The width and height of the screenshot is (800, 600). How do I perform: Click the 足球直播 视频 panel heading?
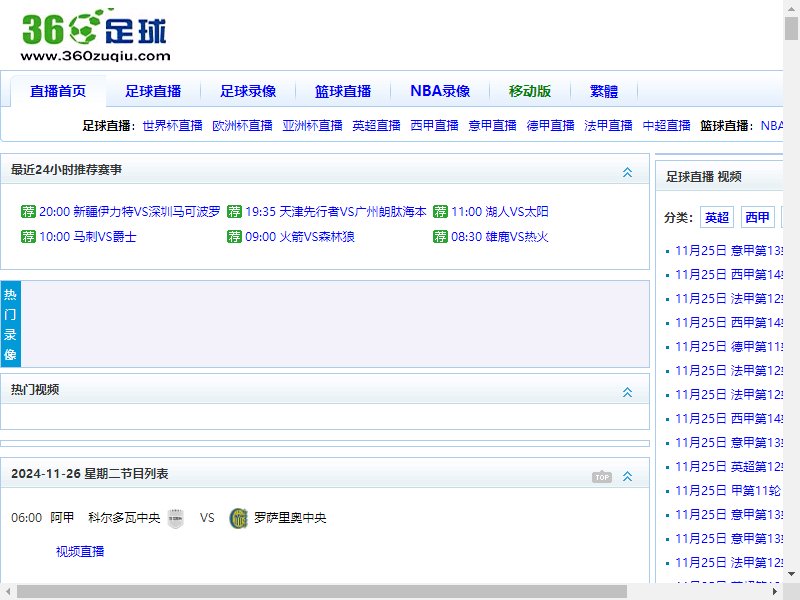pyautogui.click(x=704, y=177)
